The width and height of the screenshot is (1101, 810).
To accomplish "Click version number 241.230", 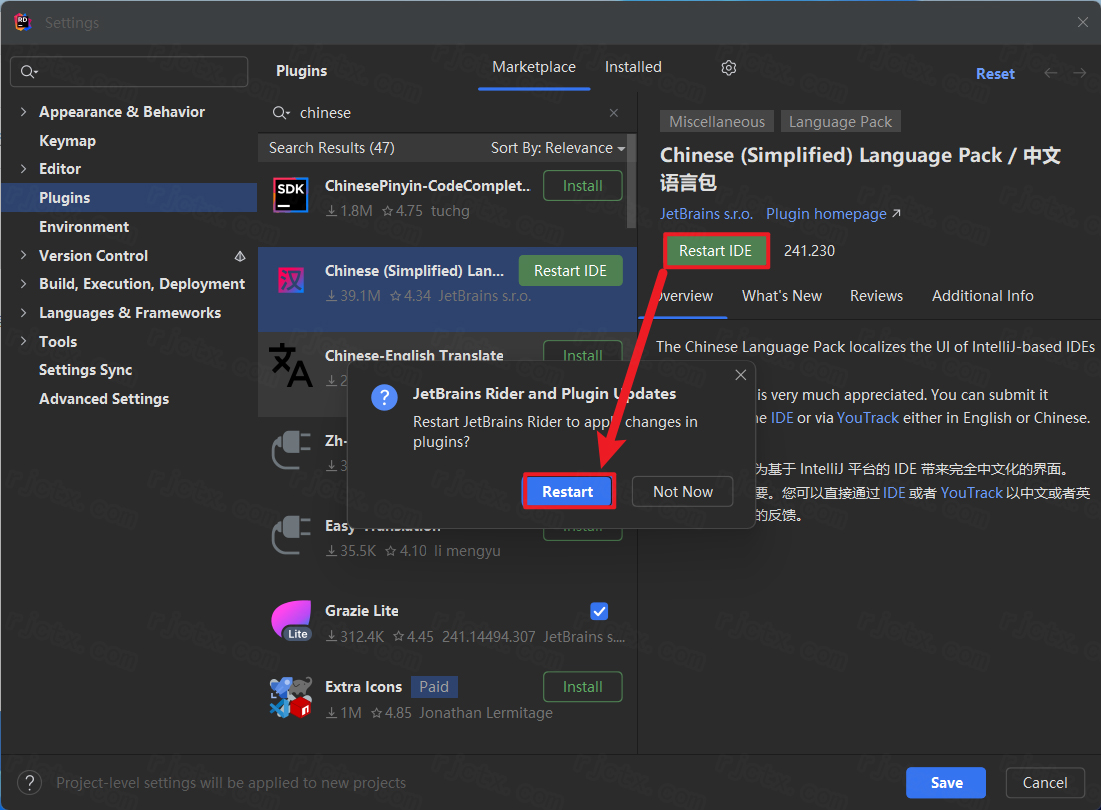I will pyautogui.click(x=809, y=251).
